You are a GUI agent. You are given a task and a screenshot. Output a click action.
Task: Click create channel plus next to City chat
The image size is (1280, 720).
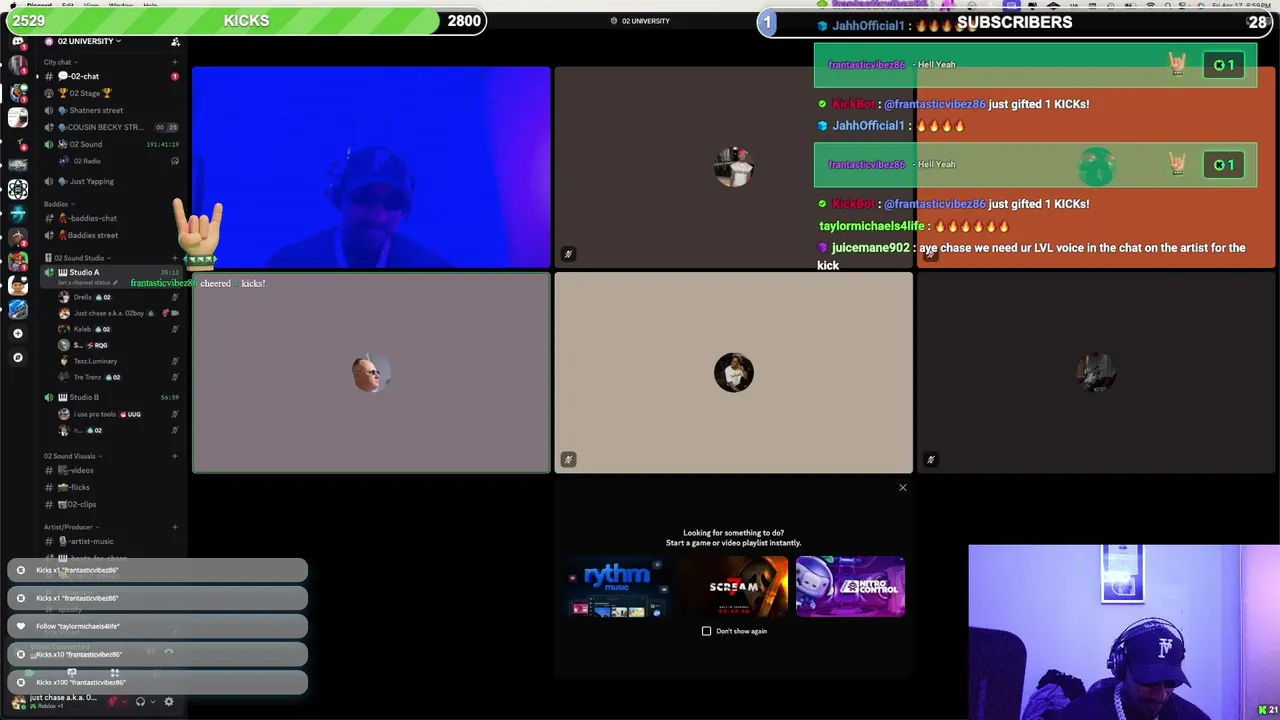[175, 62]
